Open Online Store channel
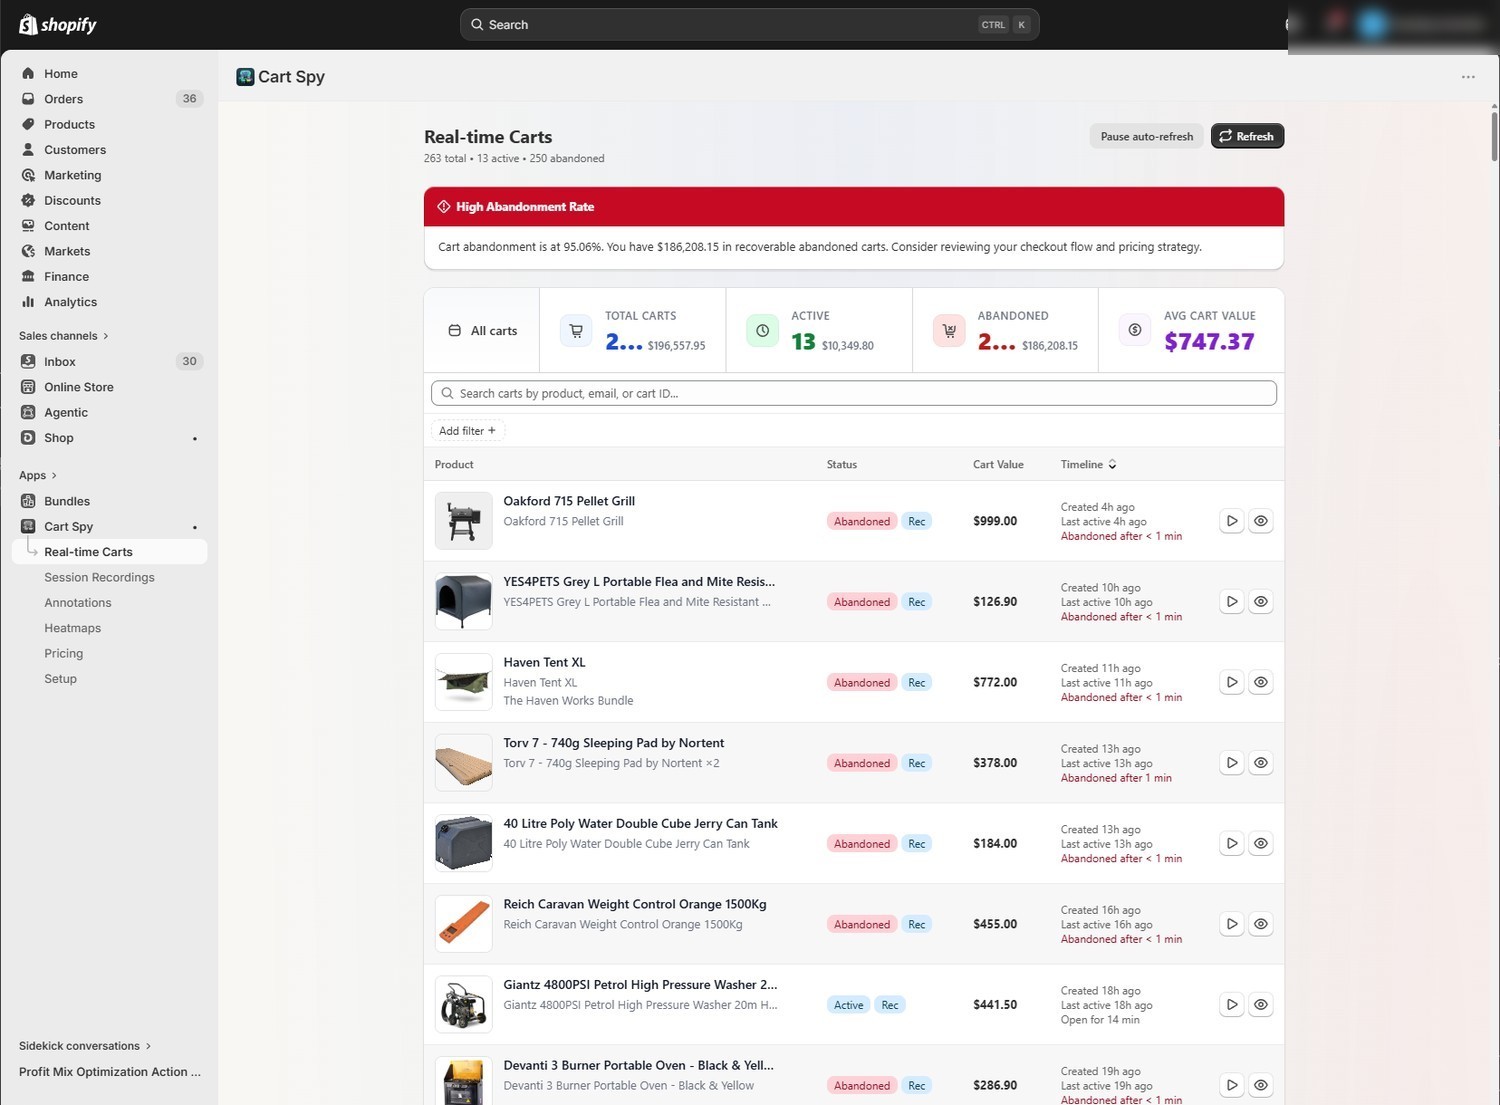The height and width of the screenshot is (1105, 1500). (x=78, y=387)
